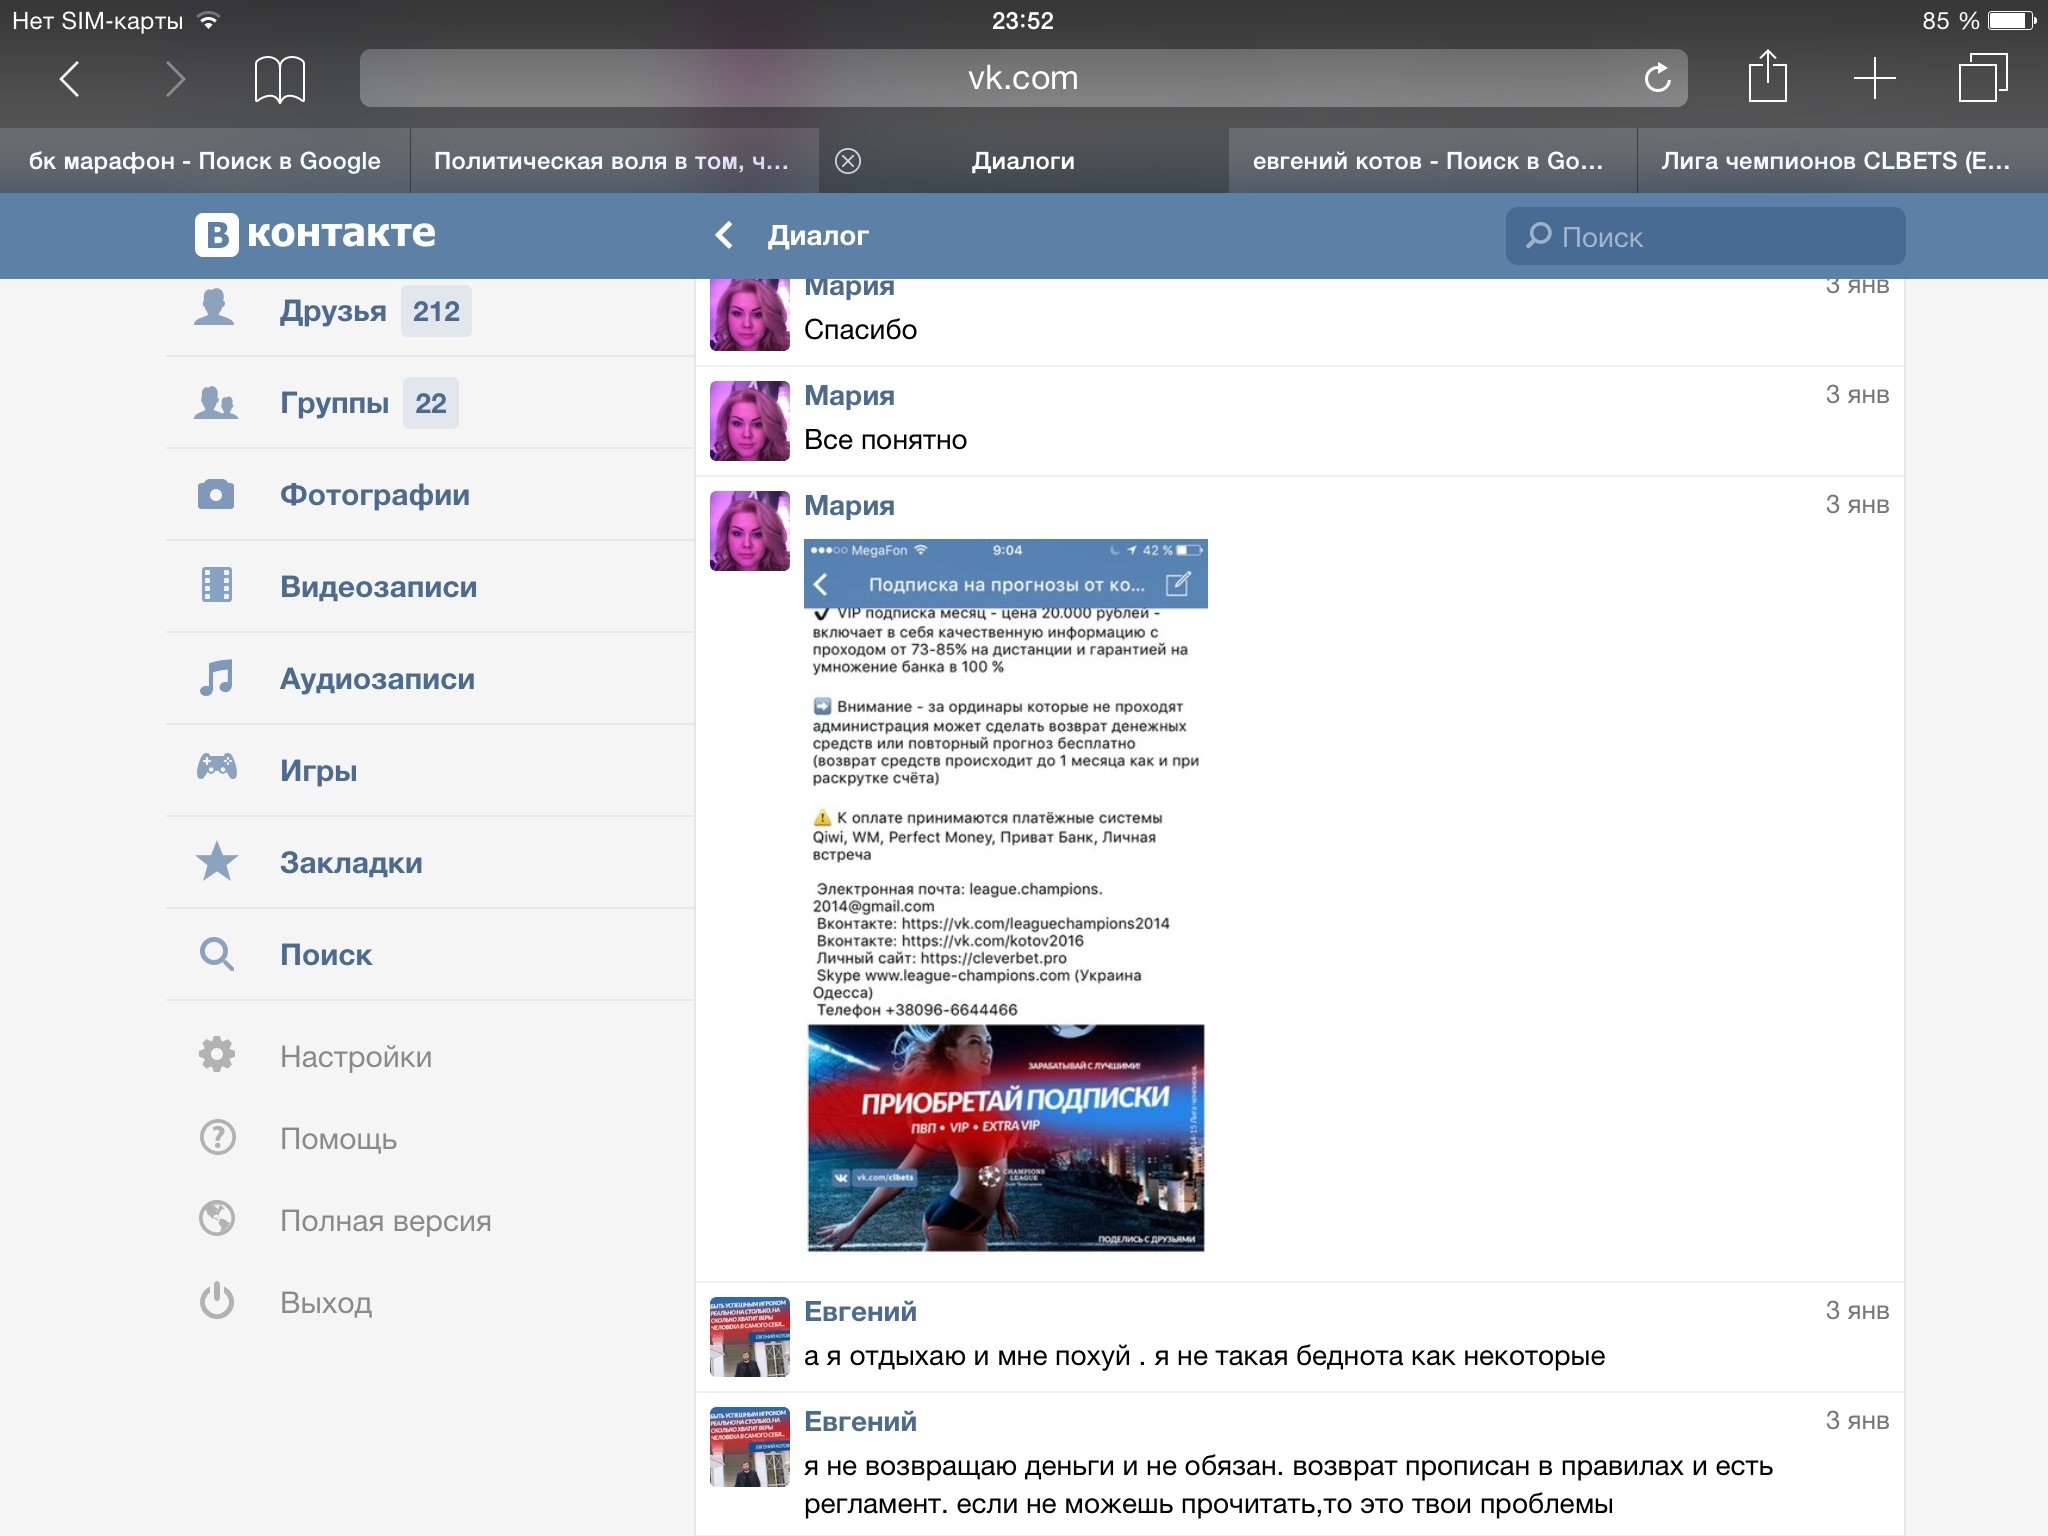Show all open tabs overview
The image size is (2048, 1536).
[1982, 78]
